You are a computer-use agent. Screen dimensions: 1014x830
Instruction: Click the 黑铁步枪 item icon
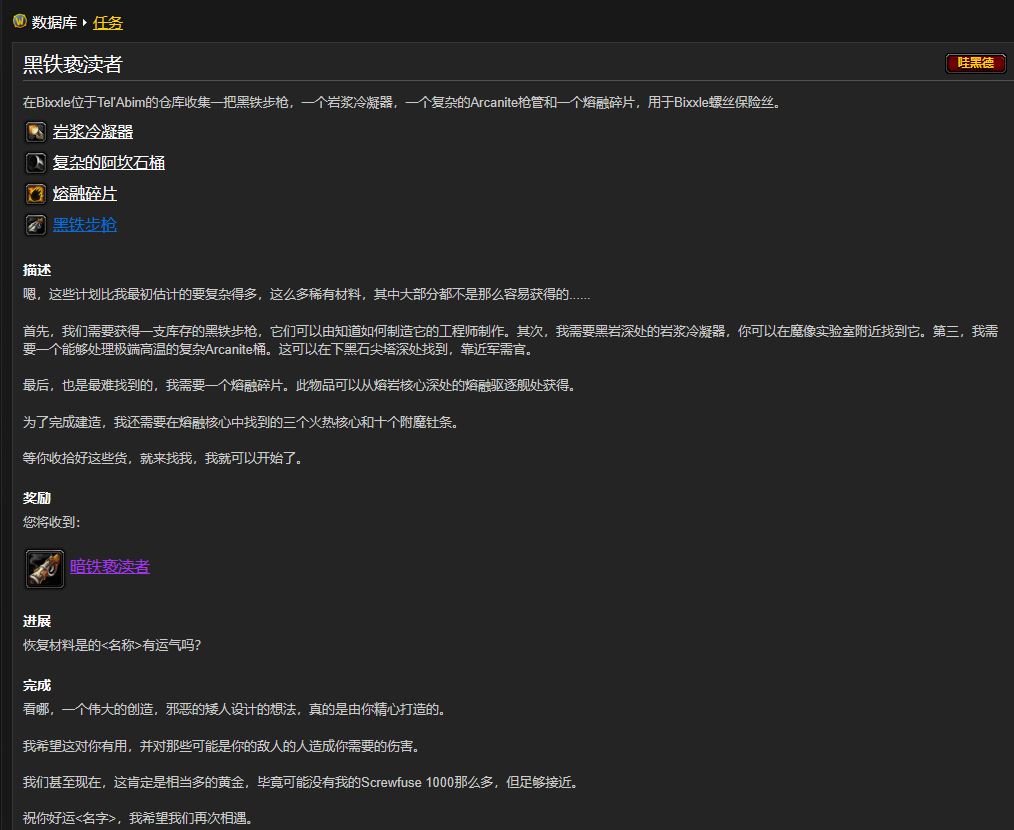click(36, 225)
